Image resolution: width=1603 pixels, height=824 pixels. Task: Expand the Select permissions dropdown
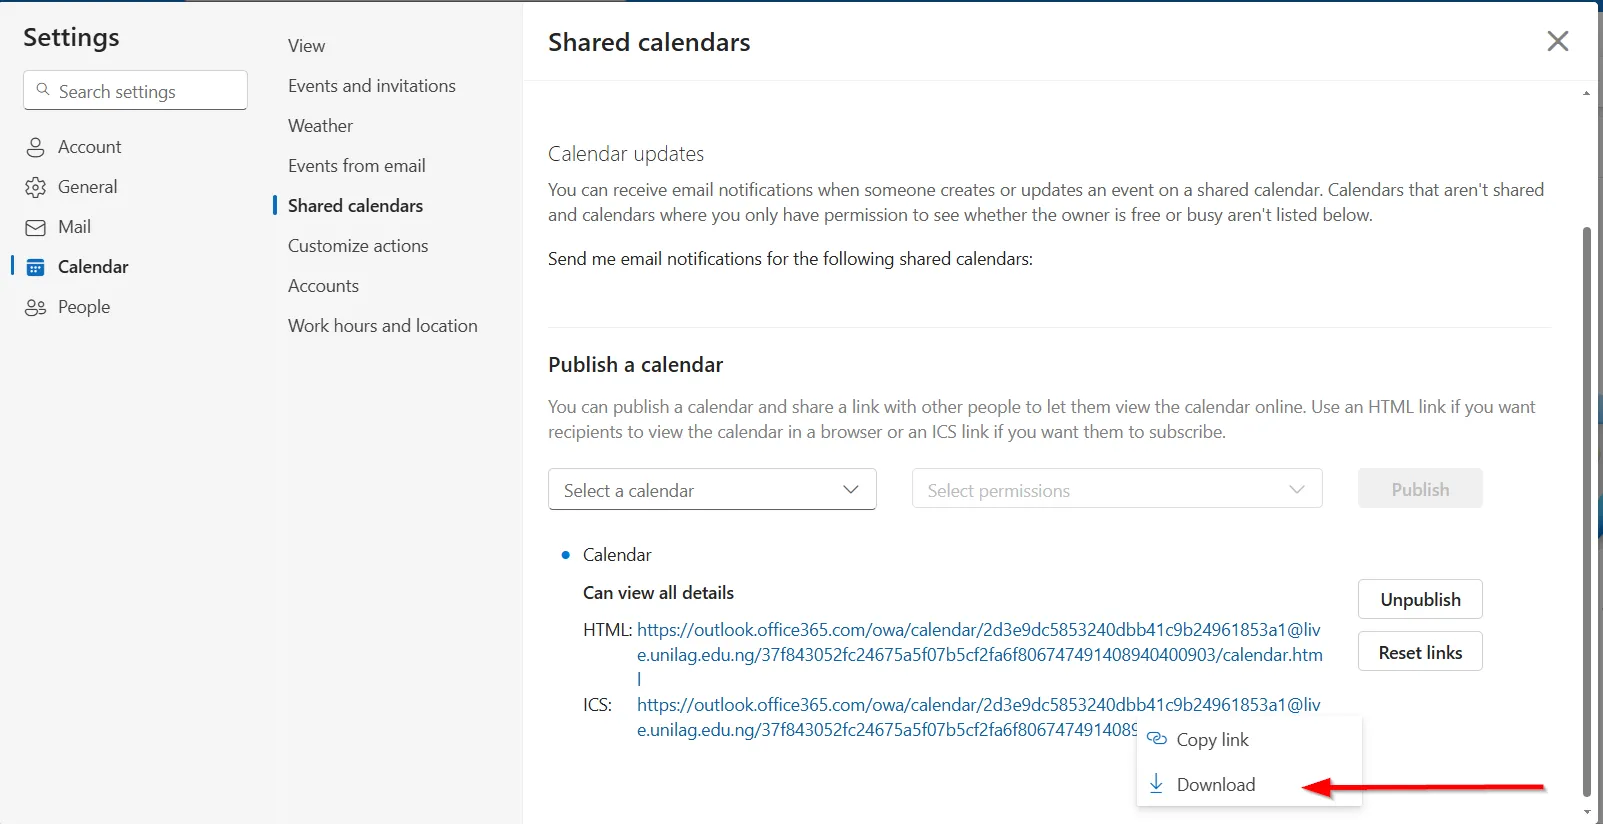(x=1116, y=490)
